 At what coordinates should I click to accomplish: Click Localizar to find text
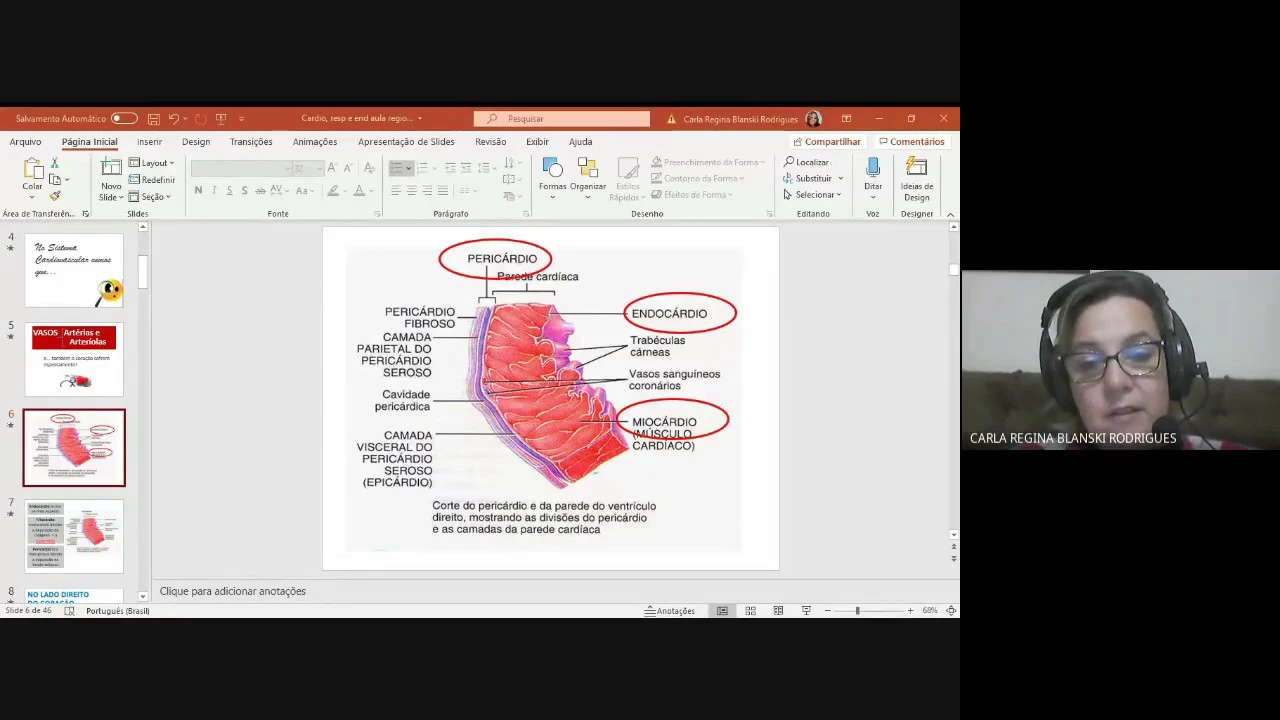[x=806, y=162]
